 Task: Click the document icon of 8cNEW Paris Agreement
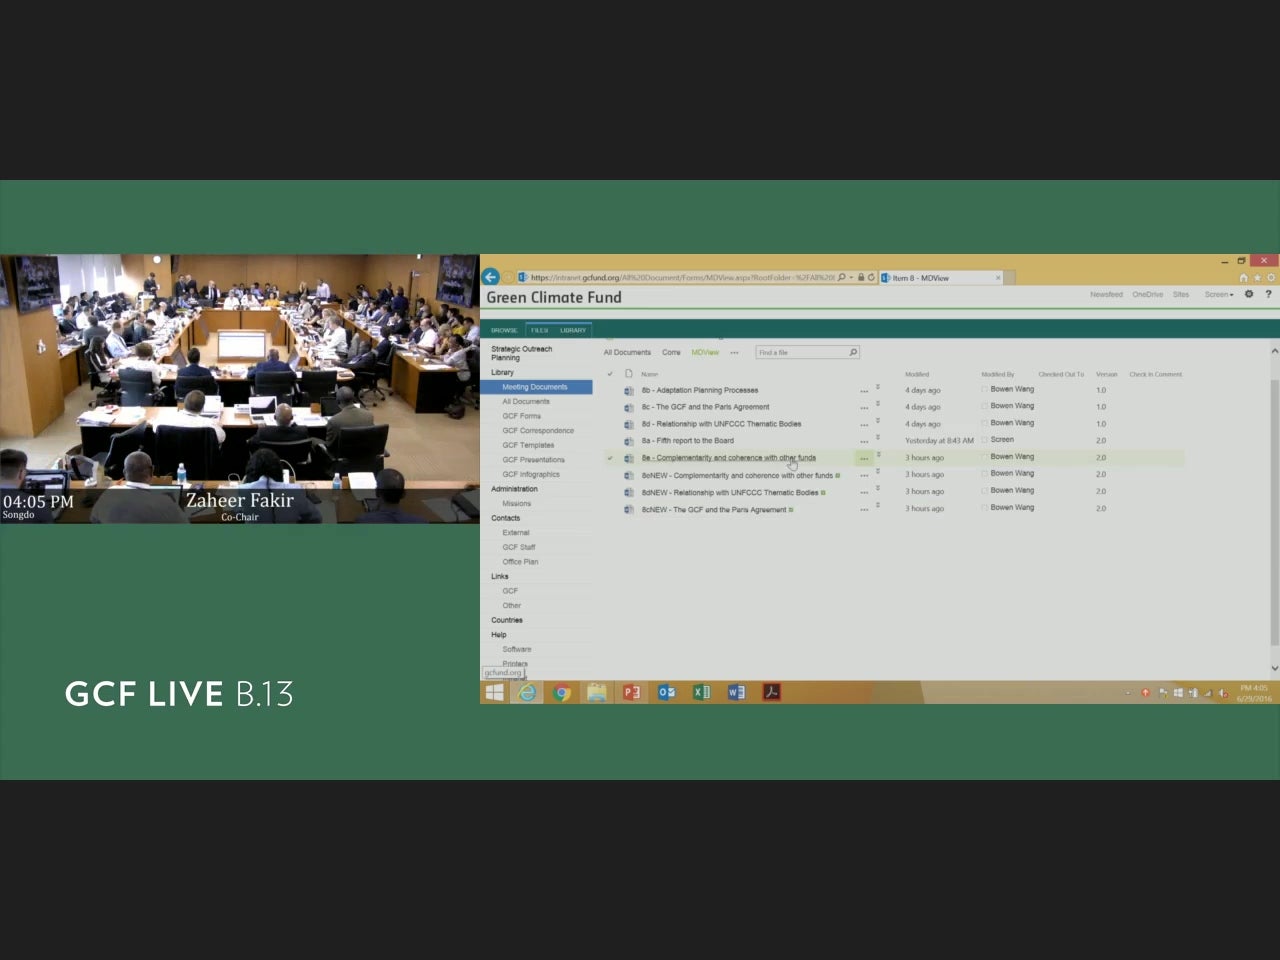point(628,509)
